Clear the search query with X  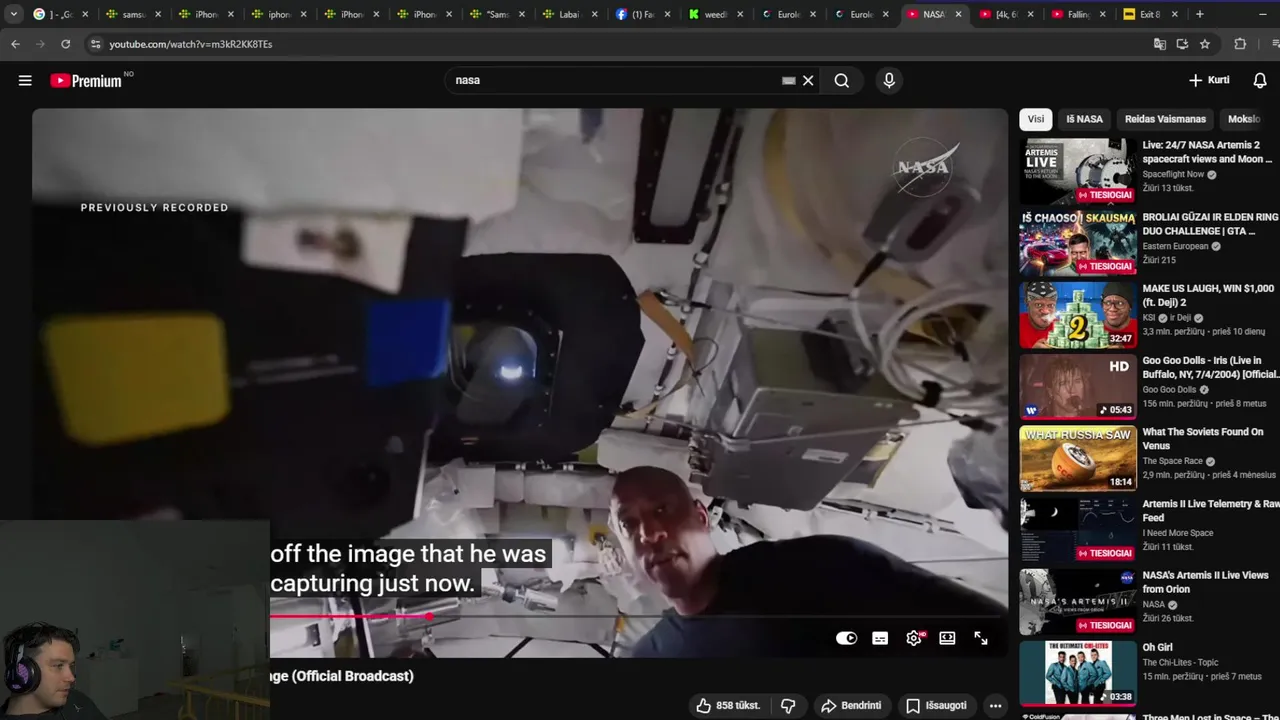coord(808,81)
